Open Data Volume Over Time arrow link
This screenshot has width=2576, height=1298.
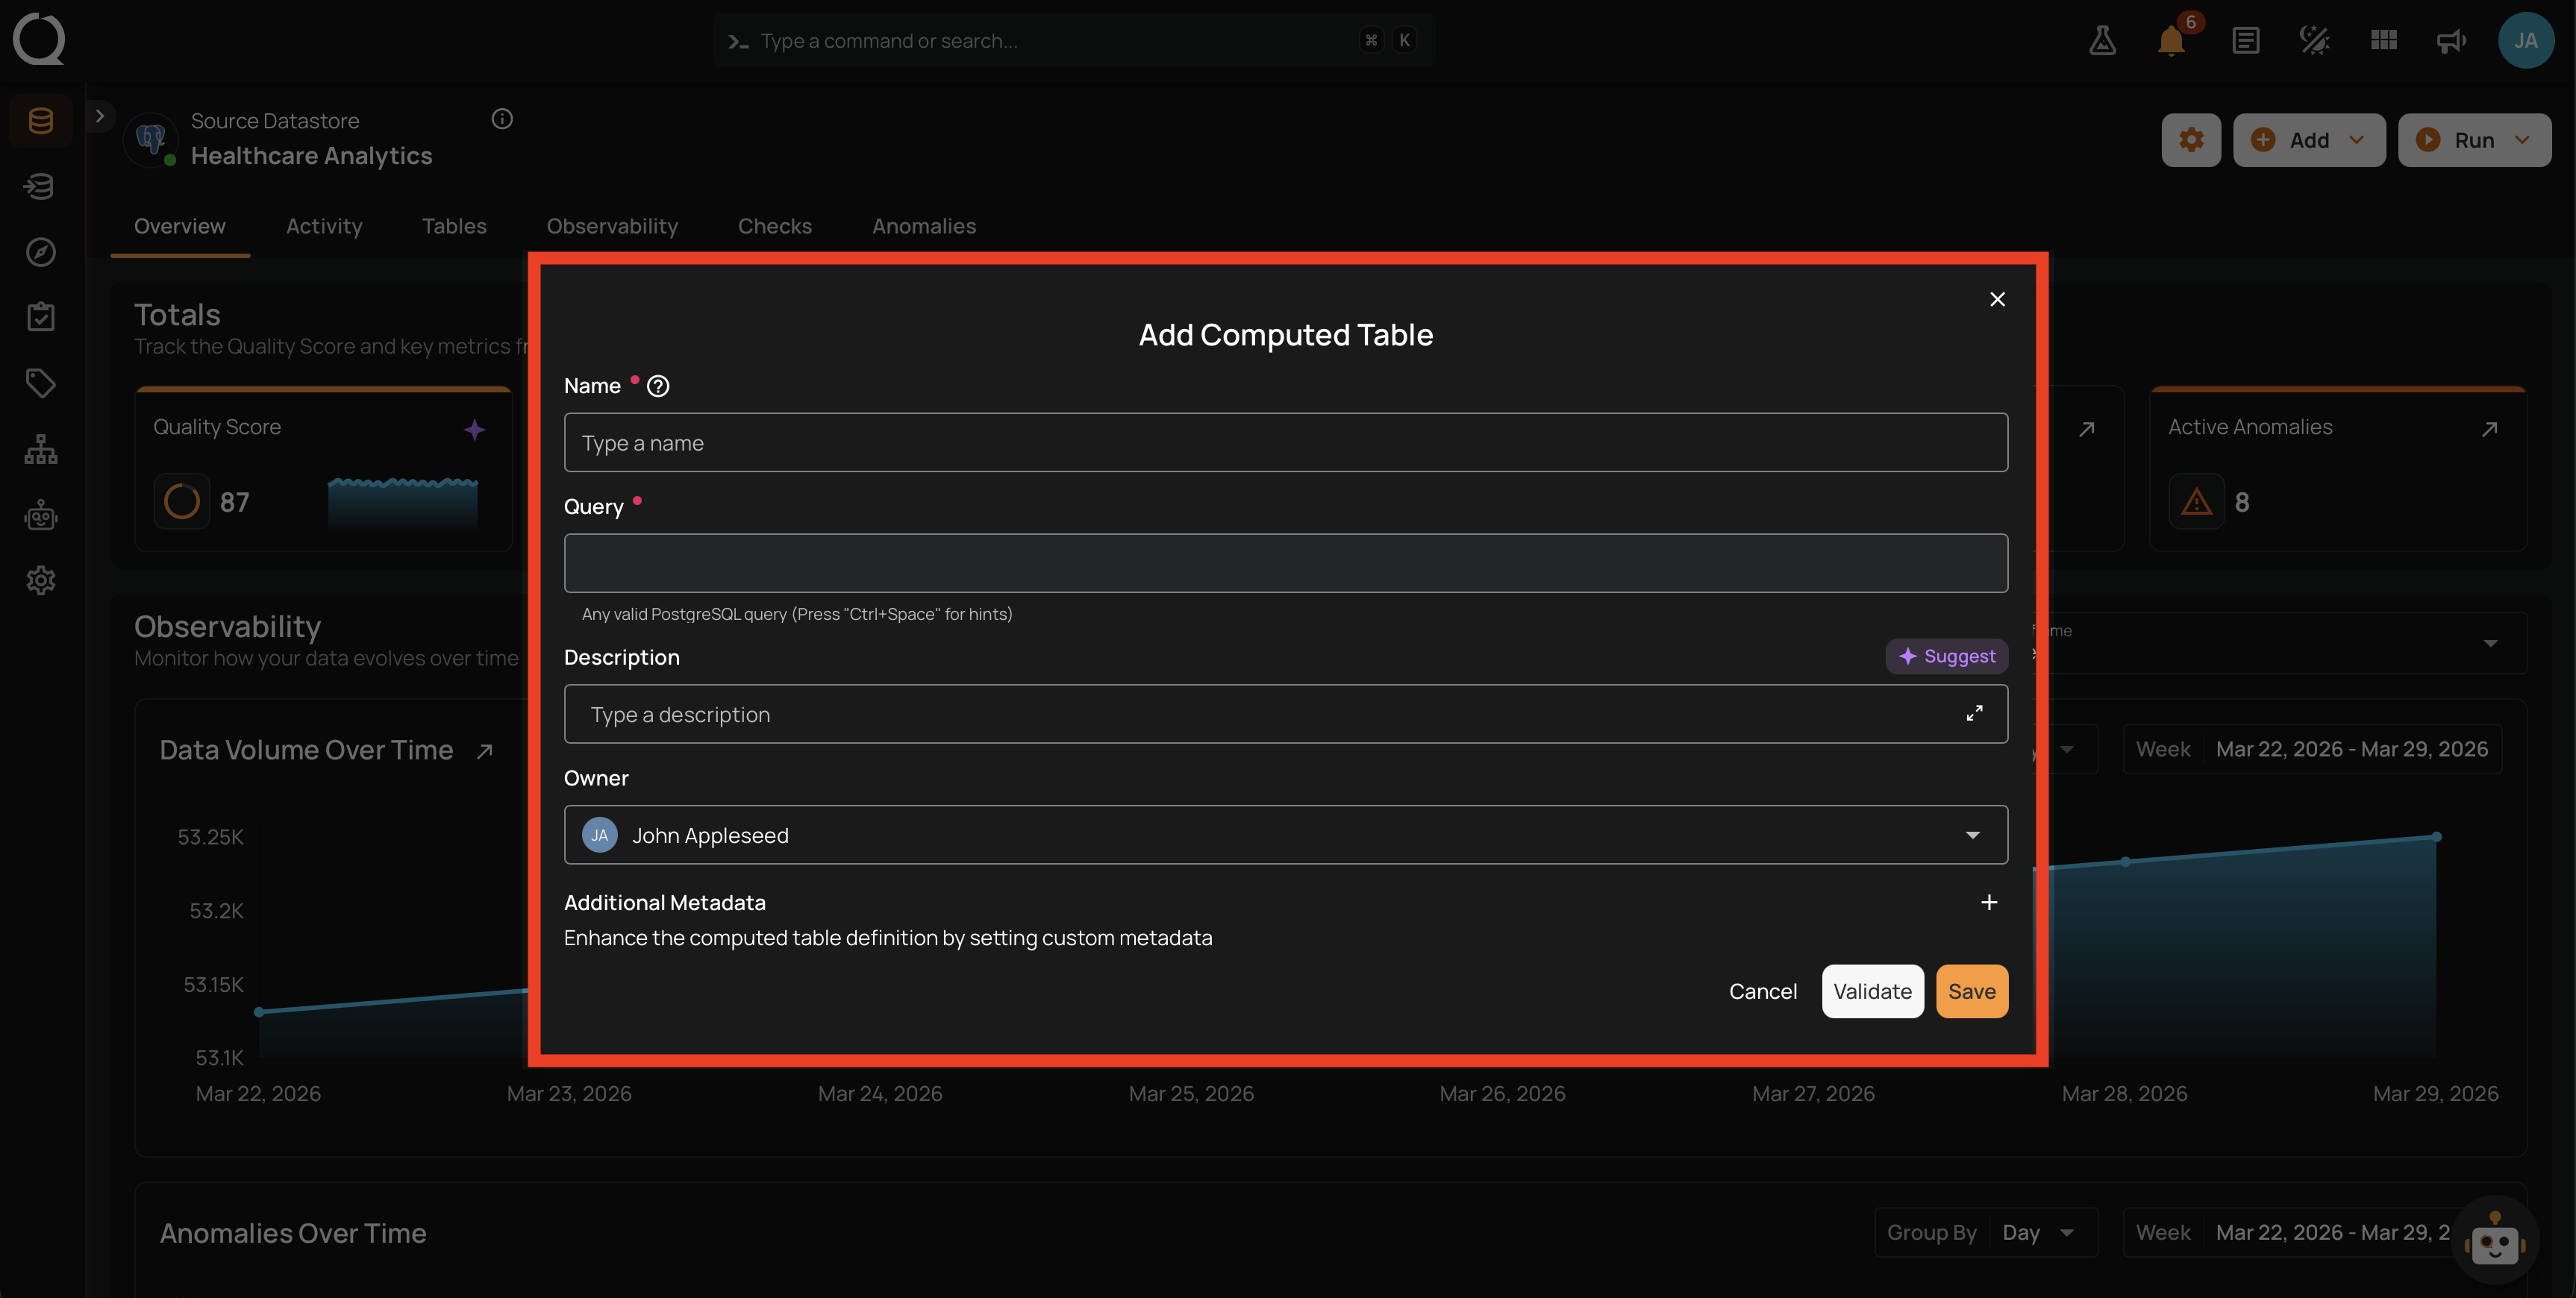pos(485,751)
